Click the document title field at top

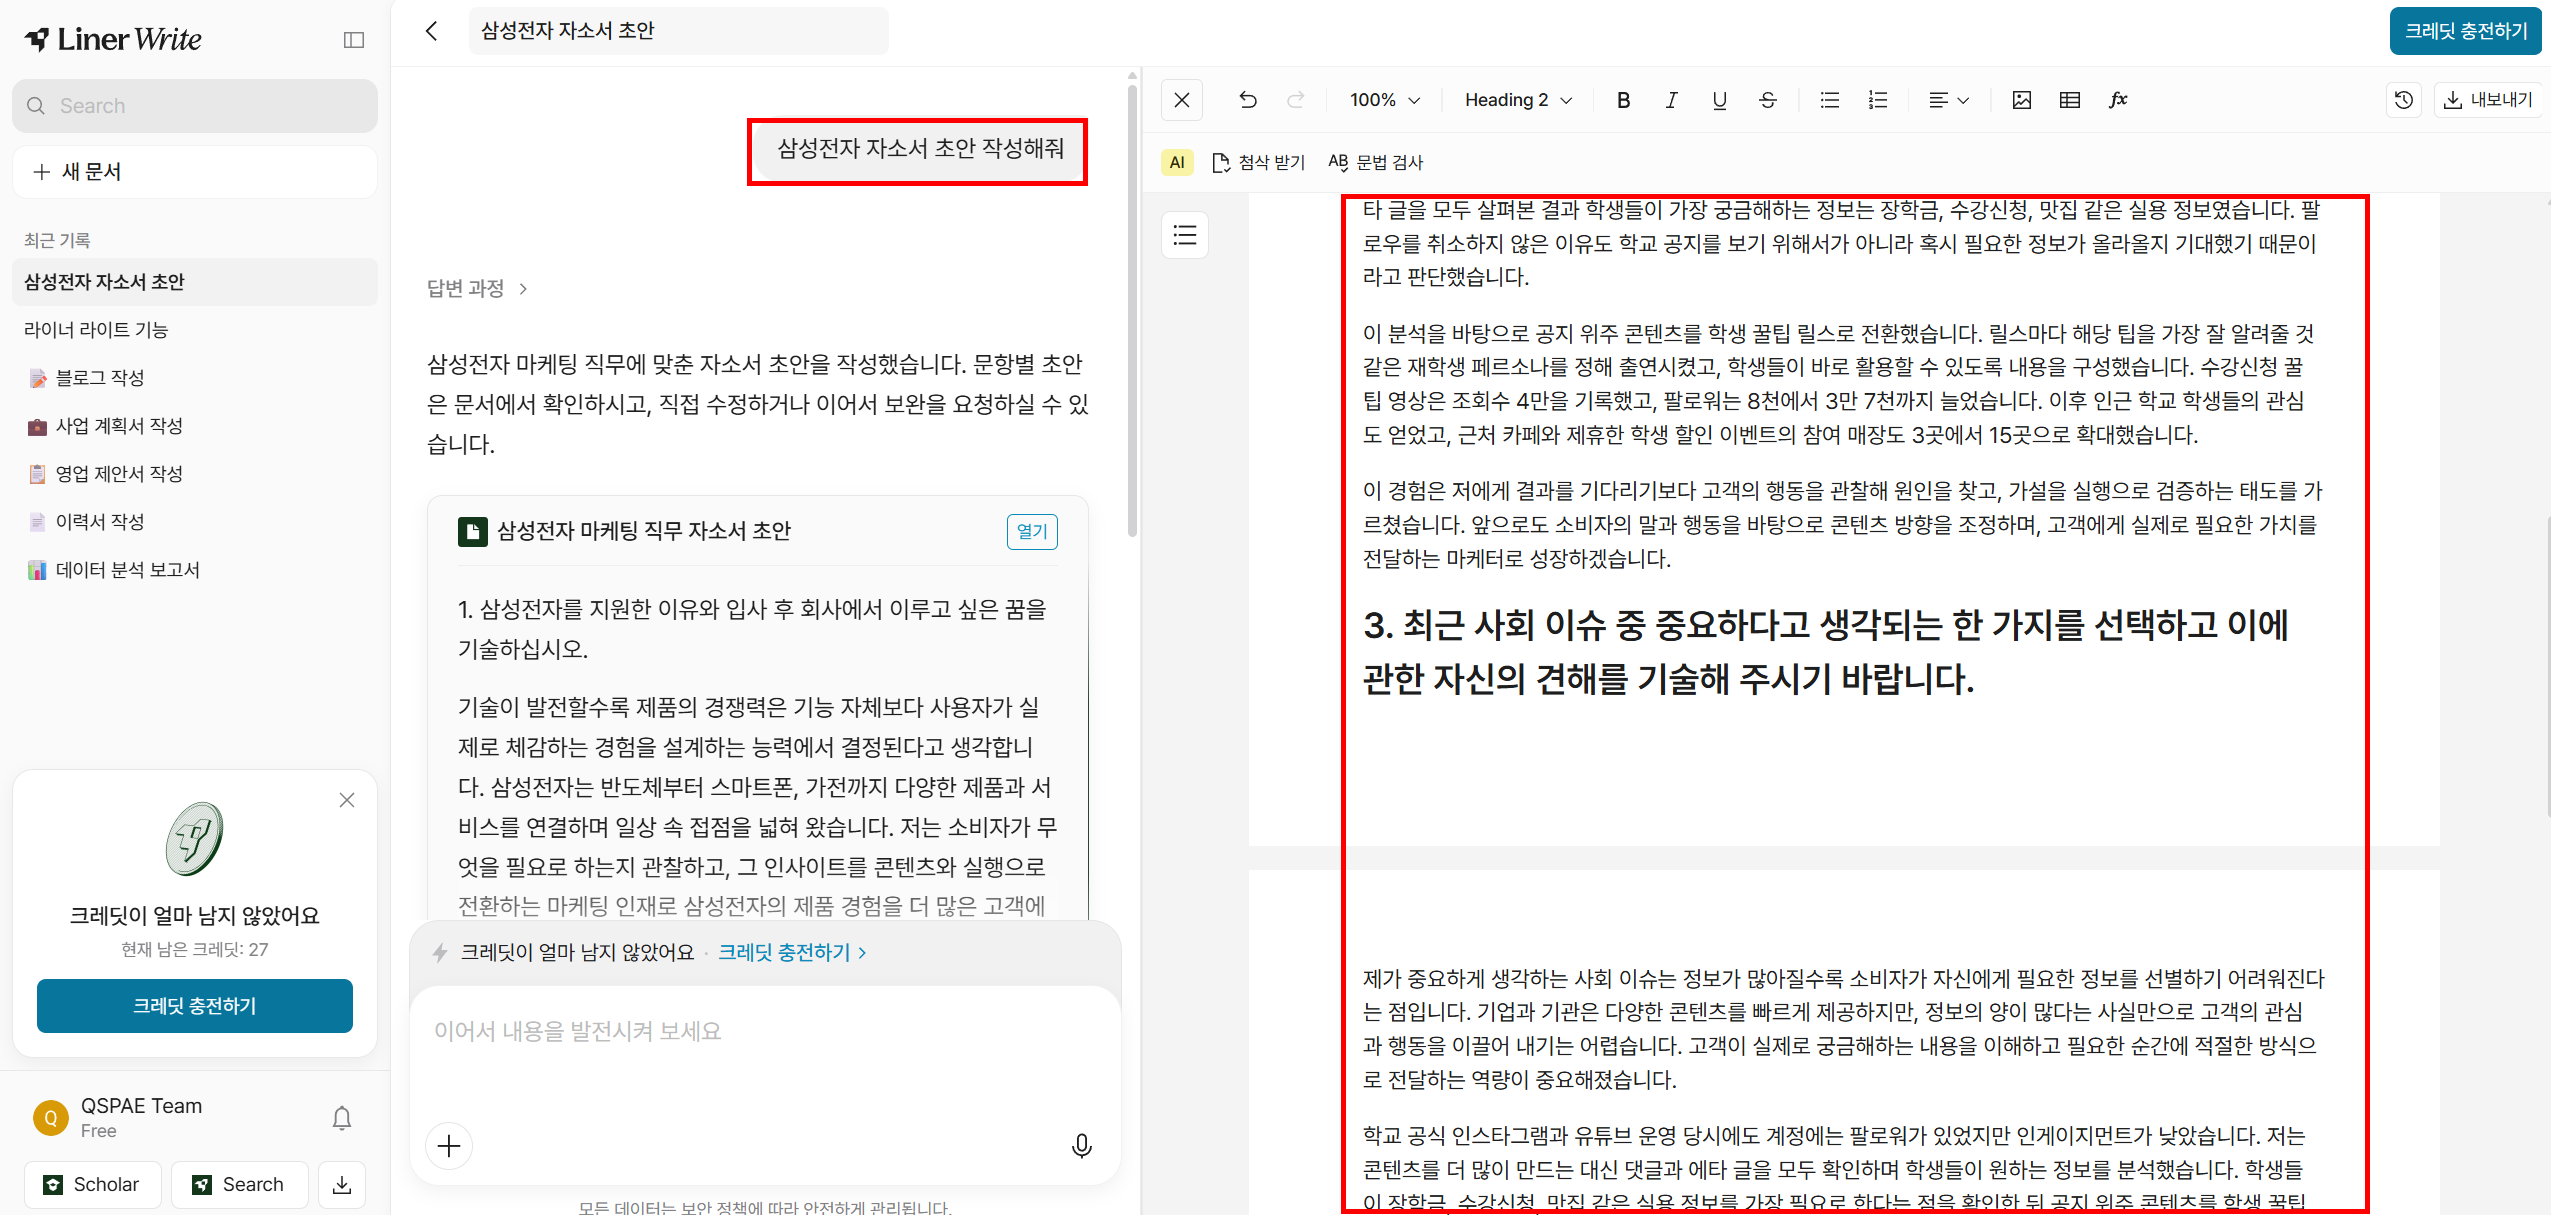[x=678, y=31]
